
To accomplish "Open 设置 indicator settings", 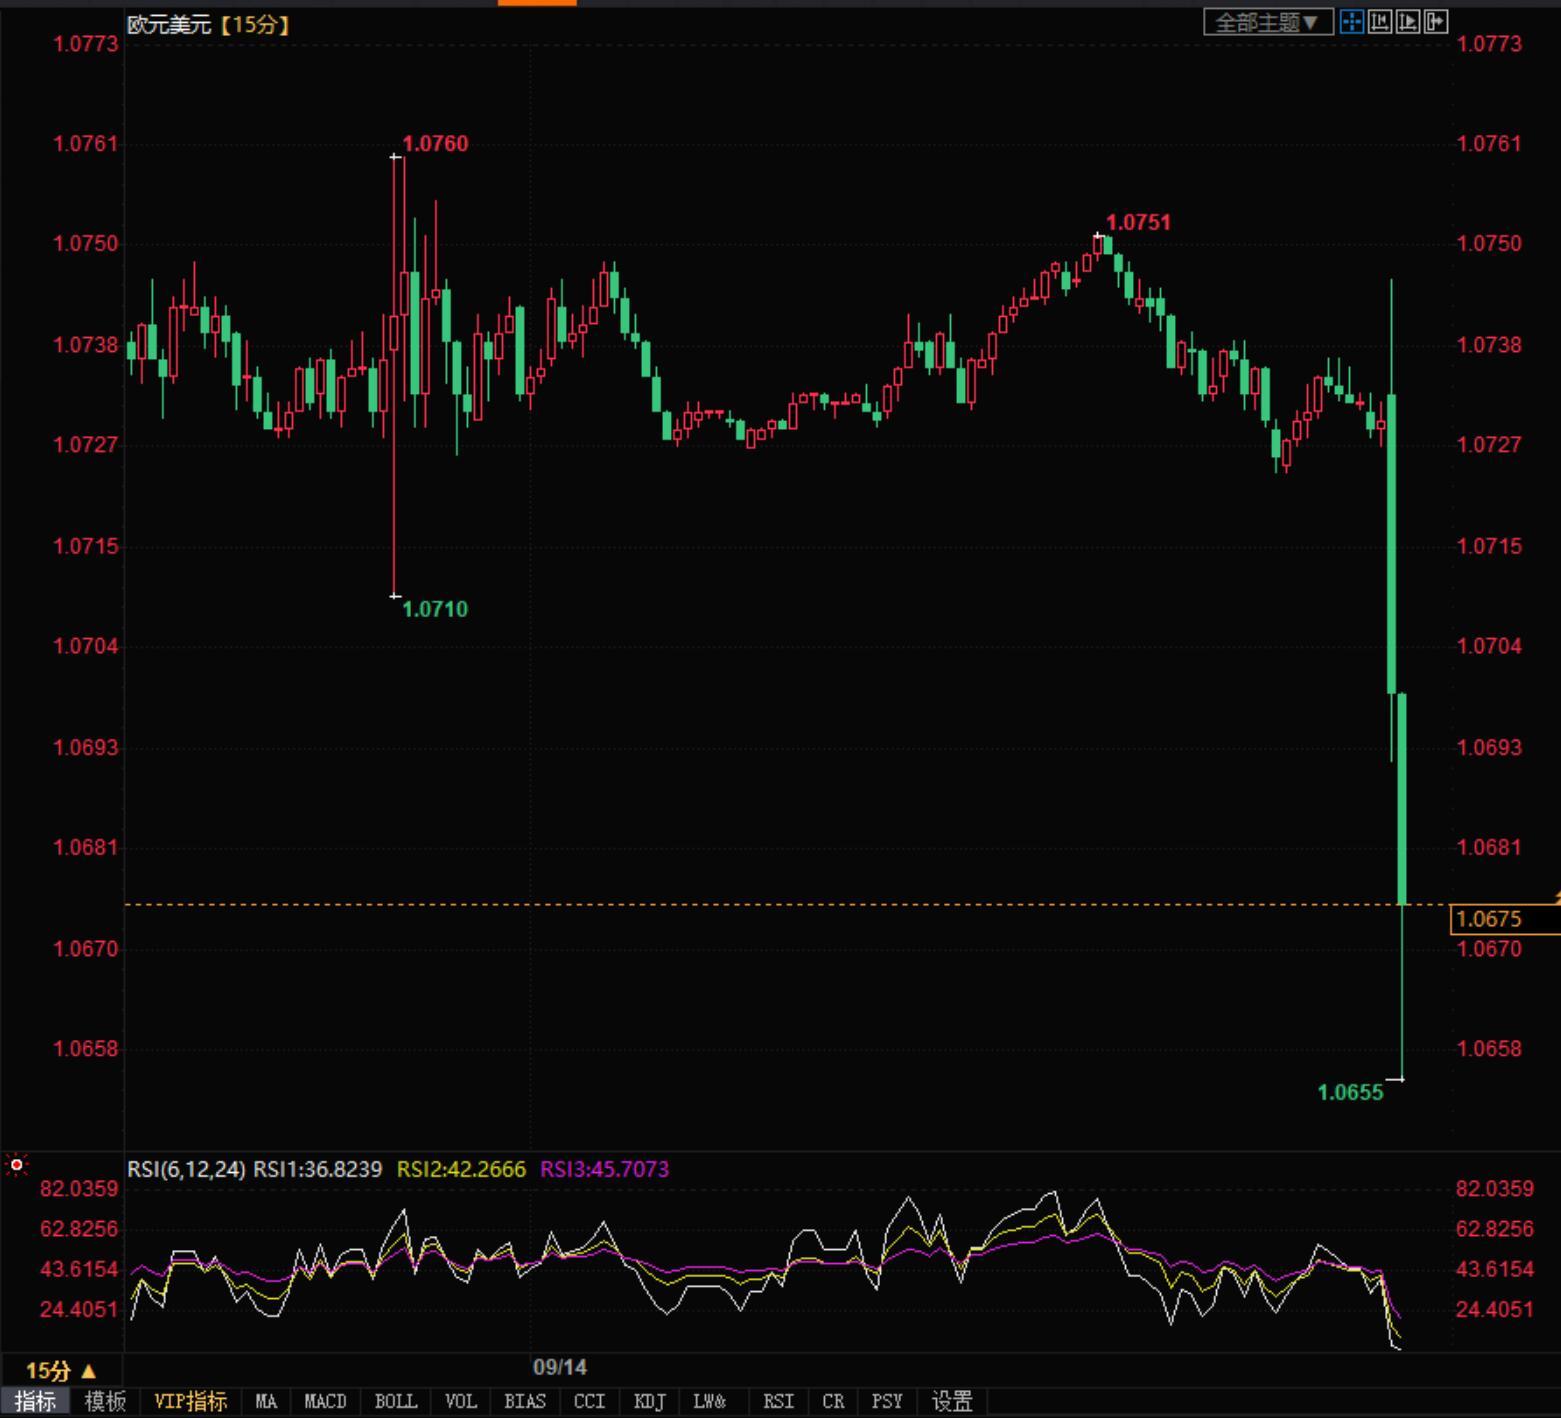I will (x=951, y=1402).
